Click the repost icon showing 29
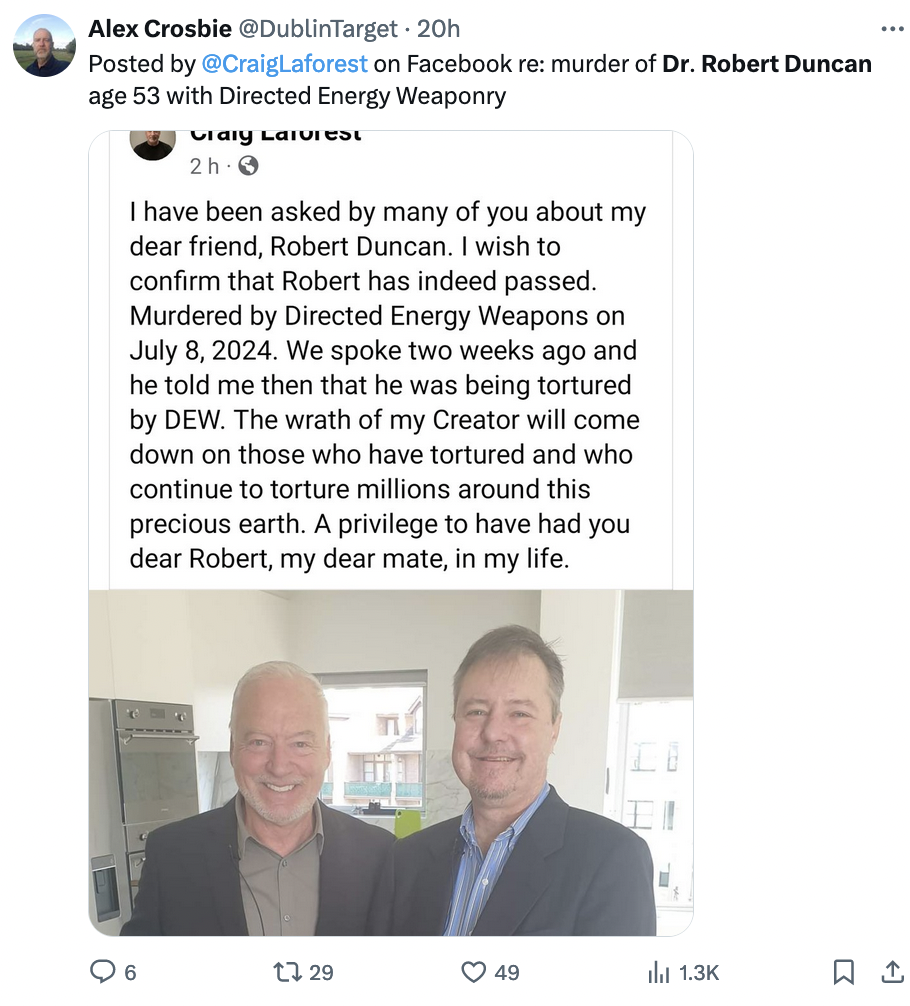Image resolution: width=910 pixels, height=1006 pixels. pos(289,971)
